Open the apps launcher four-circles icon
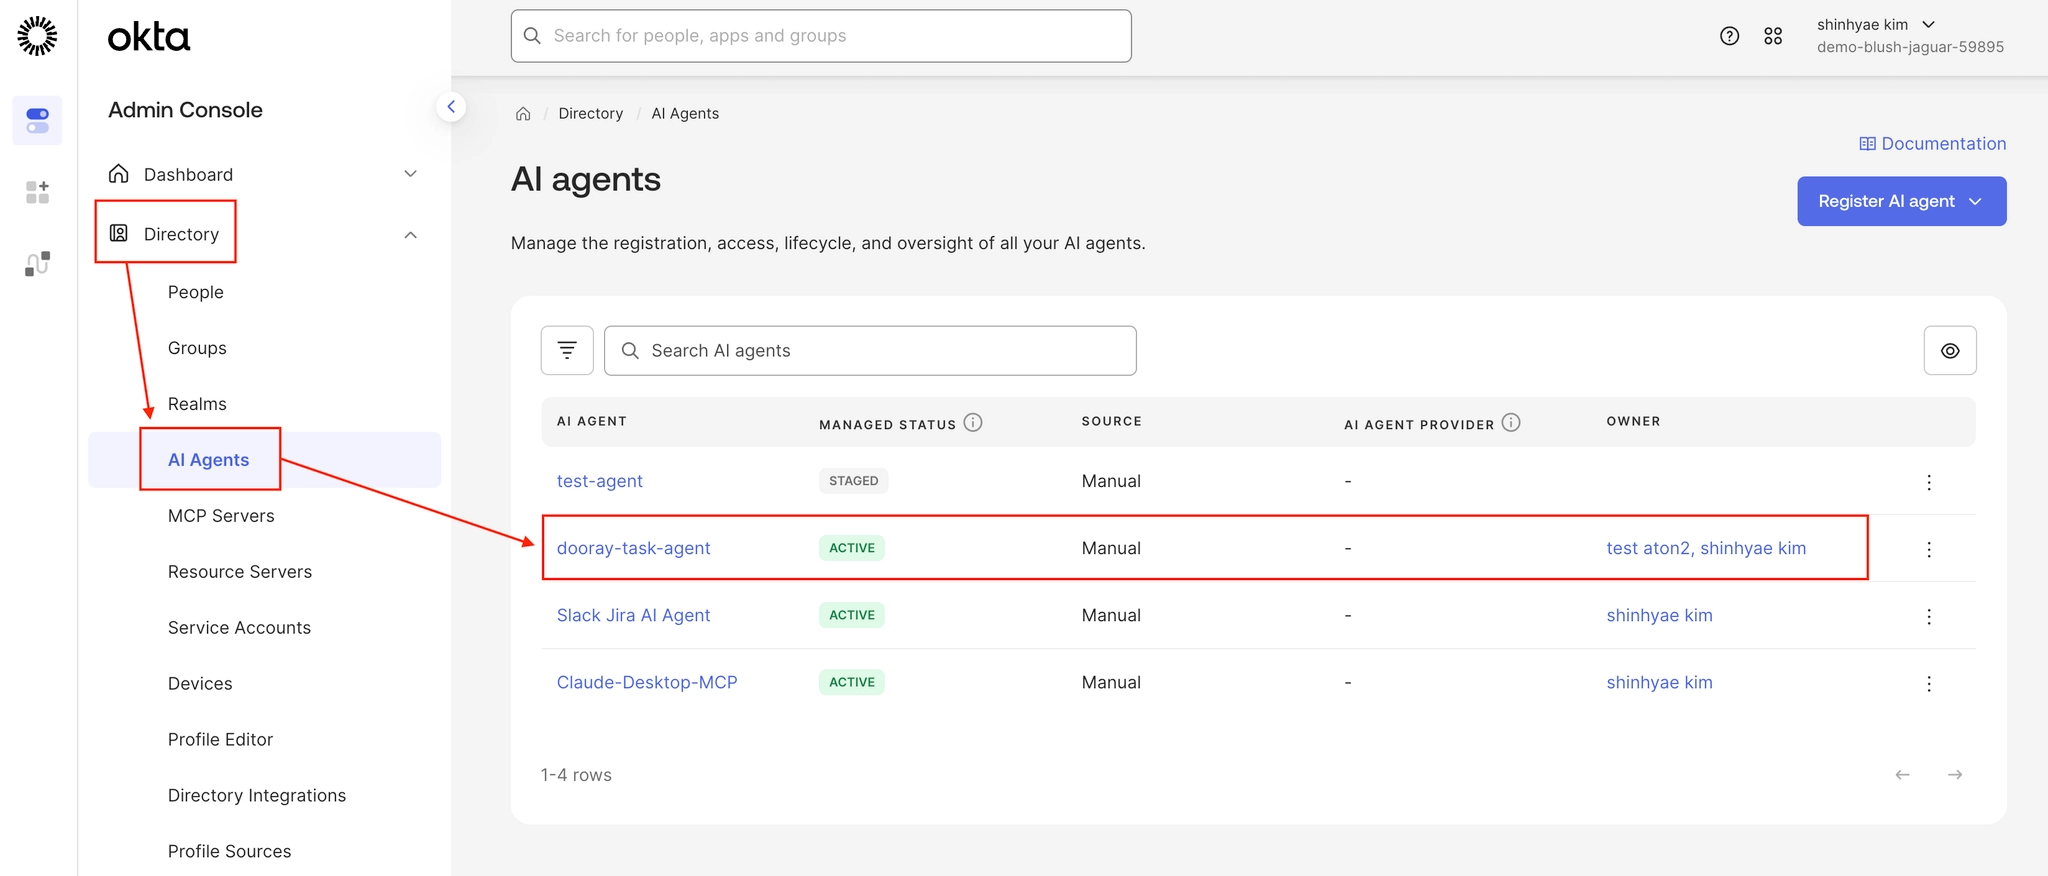 1773,36
